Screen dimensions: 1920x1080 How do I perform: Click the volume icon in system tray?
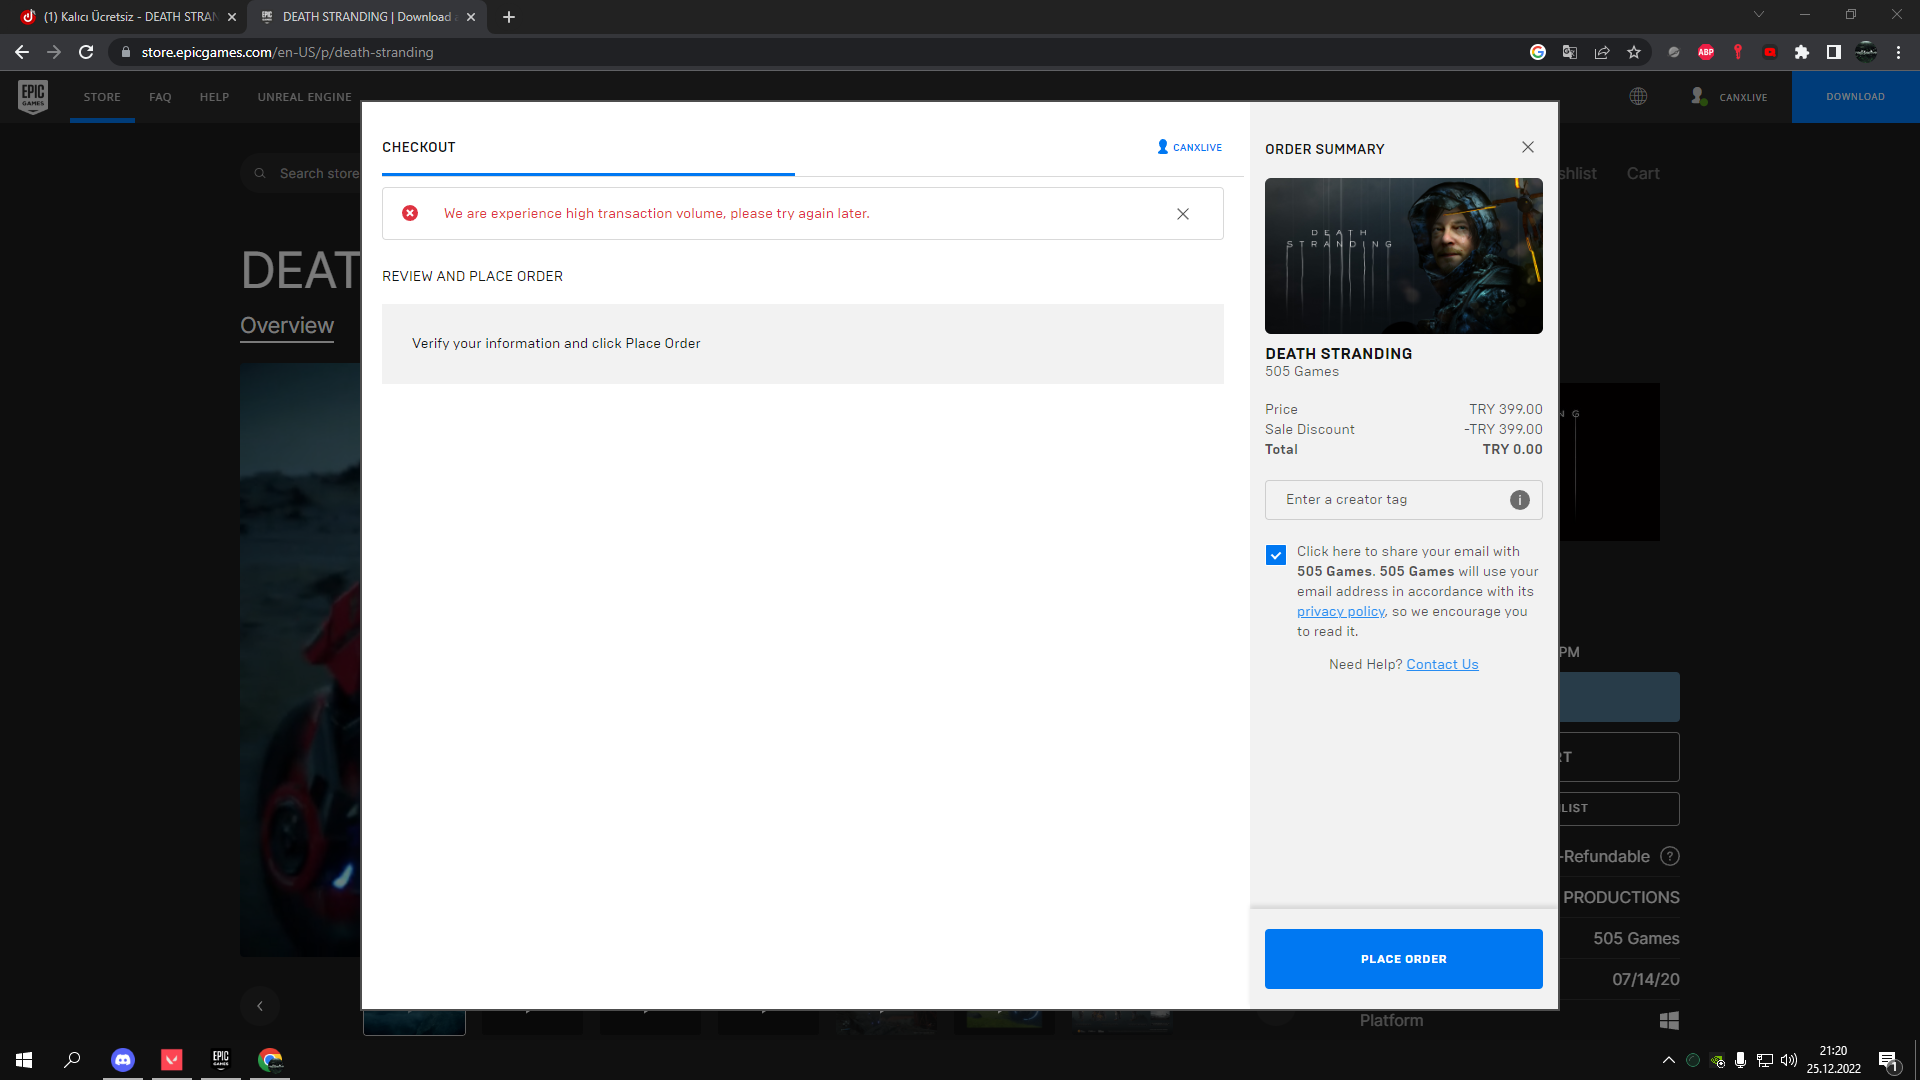pyautogui.click(x=1789, y=1060)
